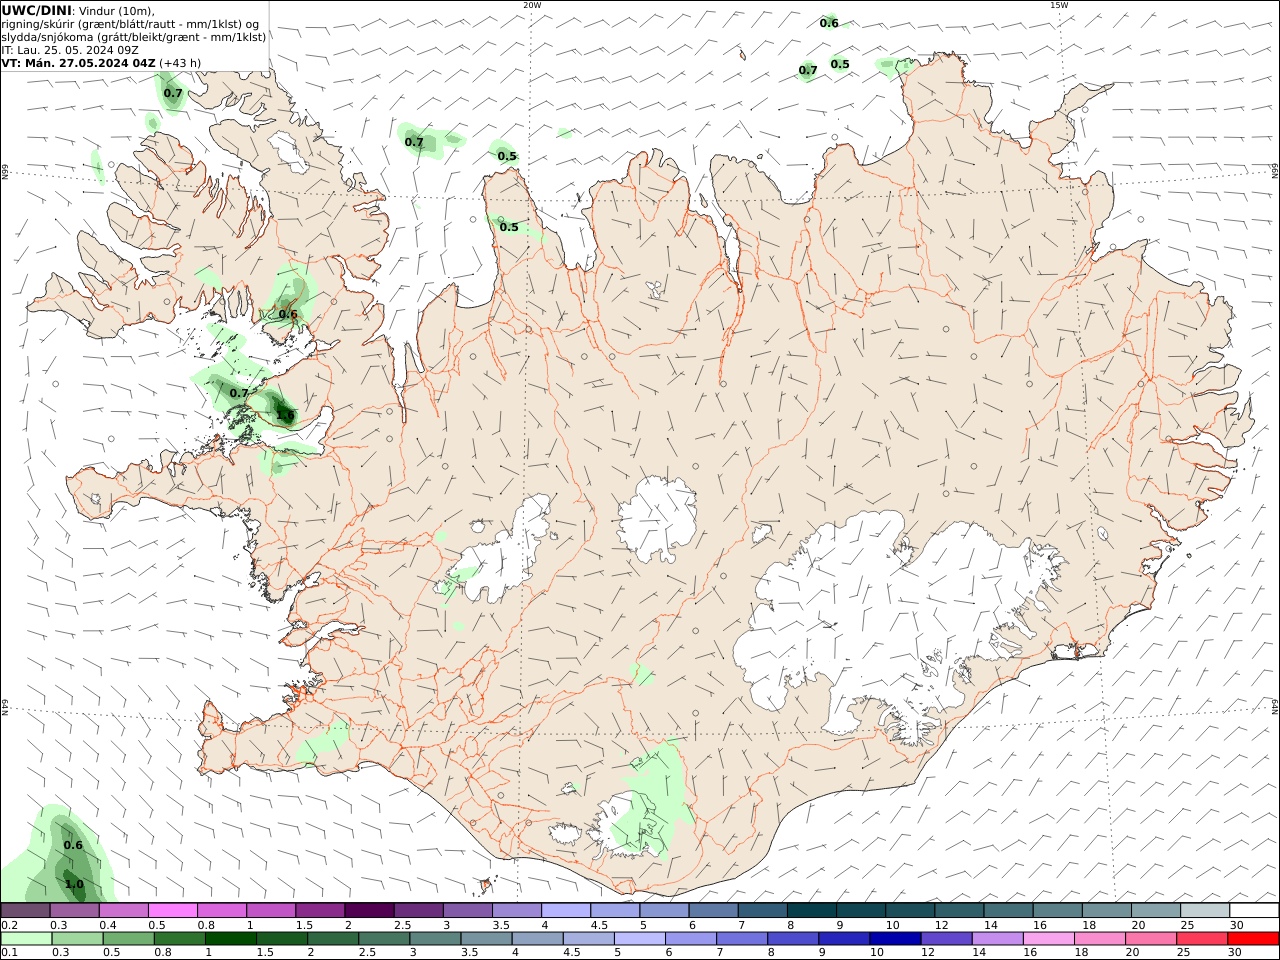Click the 0.5 value beside the northern 0.7 pair
Screen dimensions: 1280x960
point(840,64)
